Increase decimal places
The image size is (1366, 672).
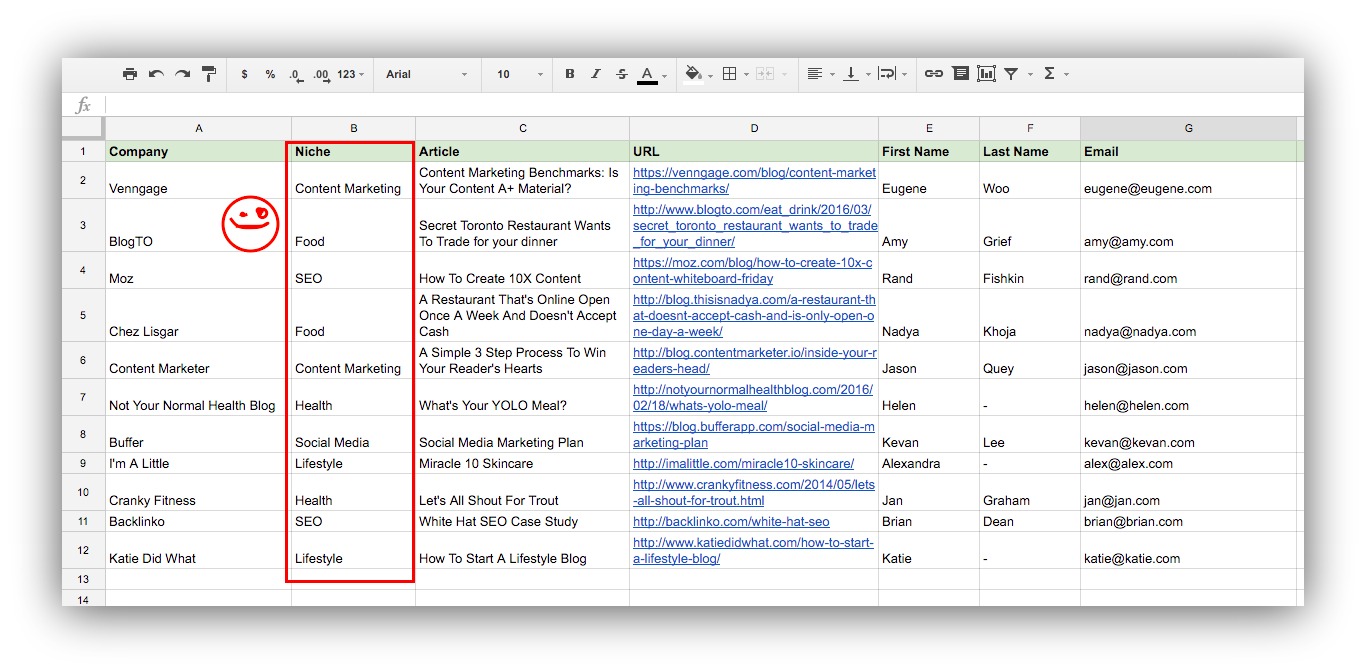(321, 75)
